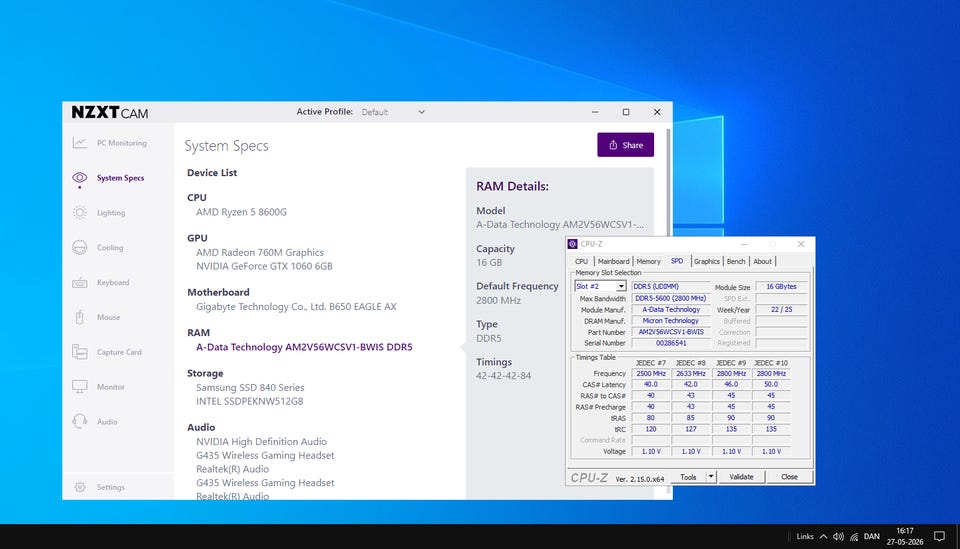The height and width of the screenshot is (549, 960).
Task: Click the DRAM Manuf. Micron Technology field
Action: (671, 321)
